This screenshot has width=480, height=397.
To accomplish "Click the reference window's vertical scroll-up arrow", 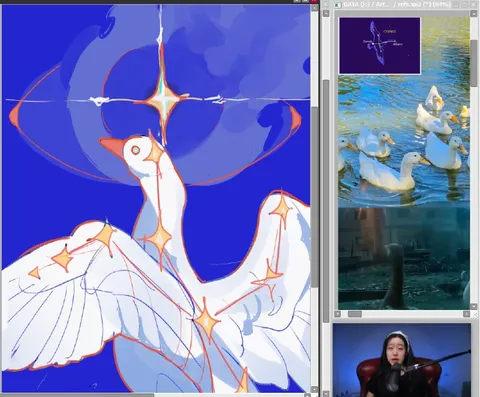I will click(474, 13).
